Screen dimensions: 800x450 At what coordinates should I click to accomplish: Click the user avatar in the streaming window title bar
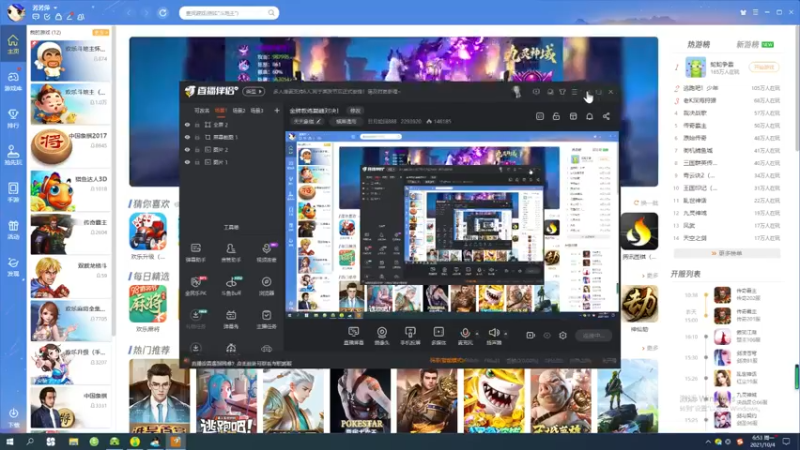point(516,92)
